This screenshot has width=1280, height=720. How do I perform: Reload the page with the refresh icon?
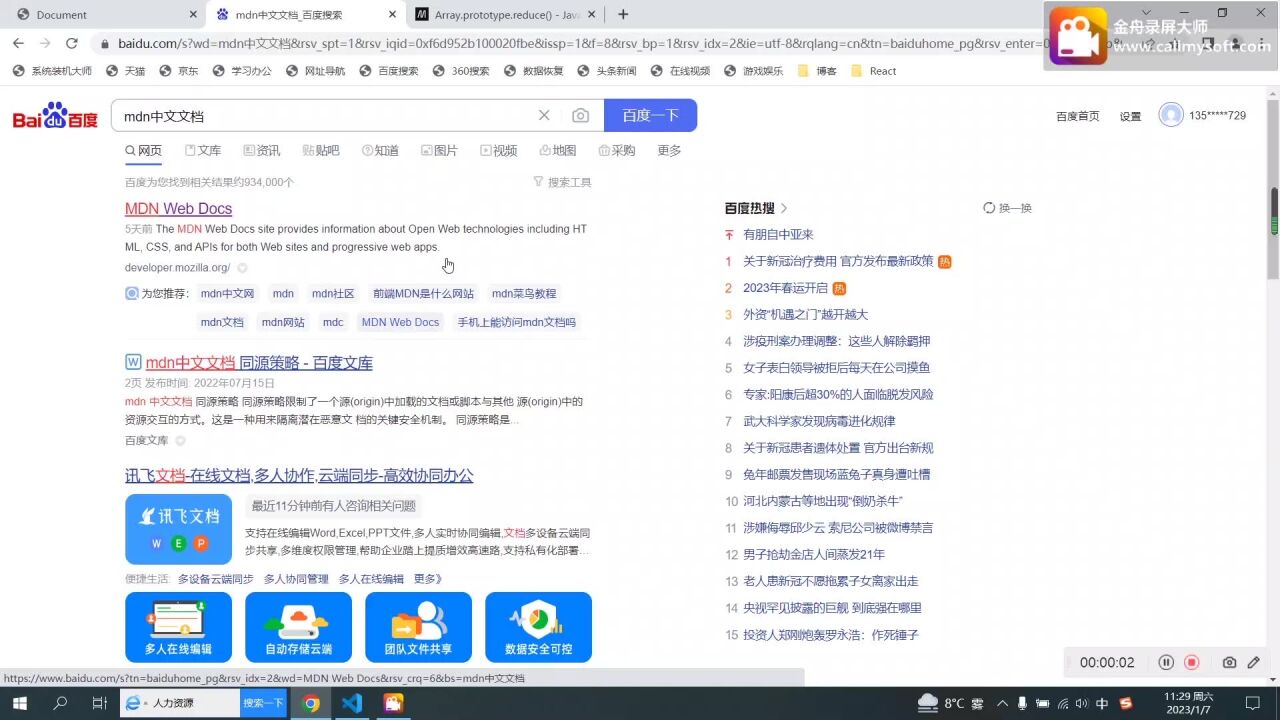tap(71, 43)
